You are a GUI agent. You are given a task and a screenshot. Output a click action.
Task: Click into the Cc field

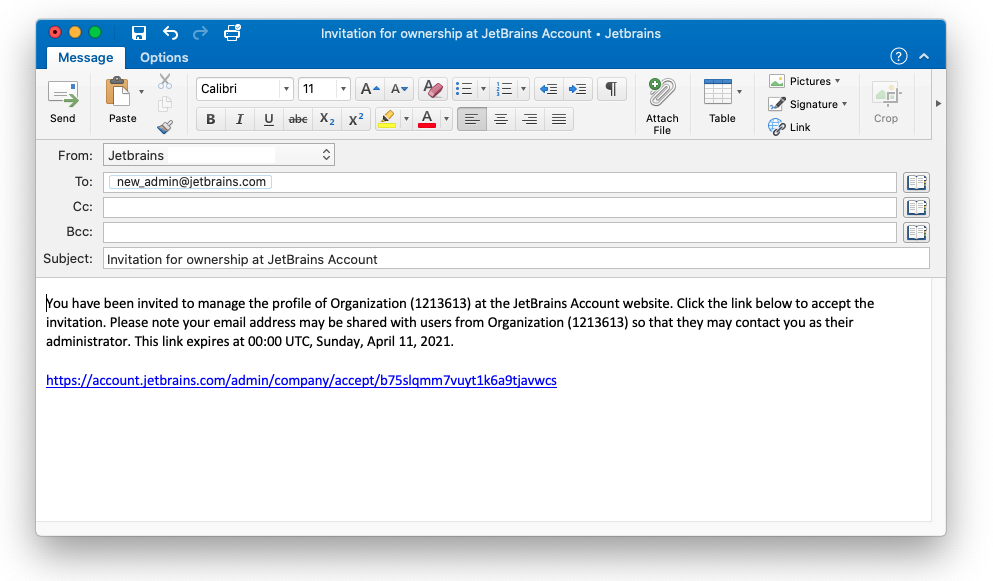(x=500, y=207)
